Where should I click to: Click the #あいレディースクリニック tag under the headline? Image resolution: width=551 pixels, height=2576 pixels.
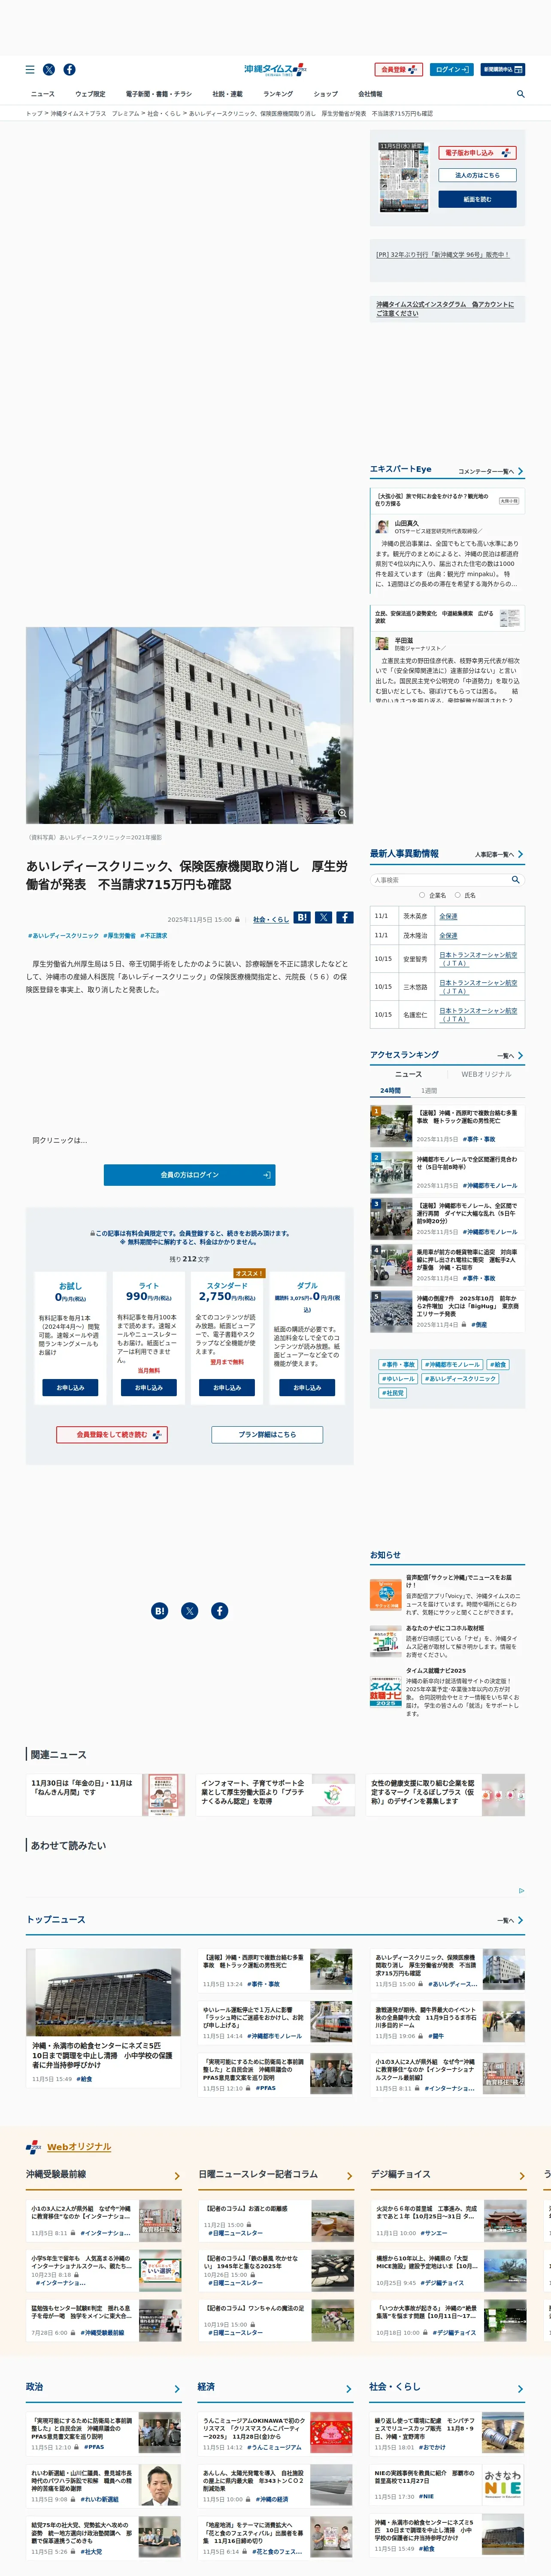[63, 936]
